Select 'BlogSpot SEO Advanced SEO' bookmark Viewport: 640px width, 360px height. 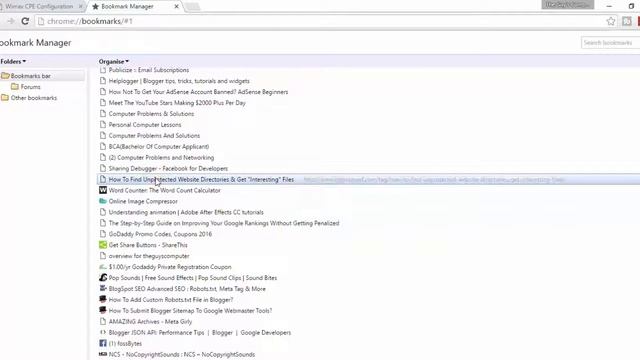[187, 289]
